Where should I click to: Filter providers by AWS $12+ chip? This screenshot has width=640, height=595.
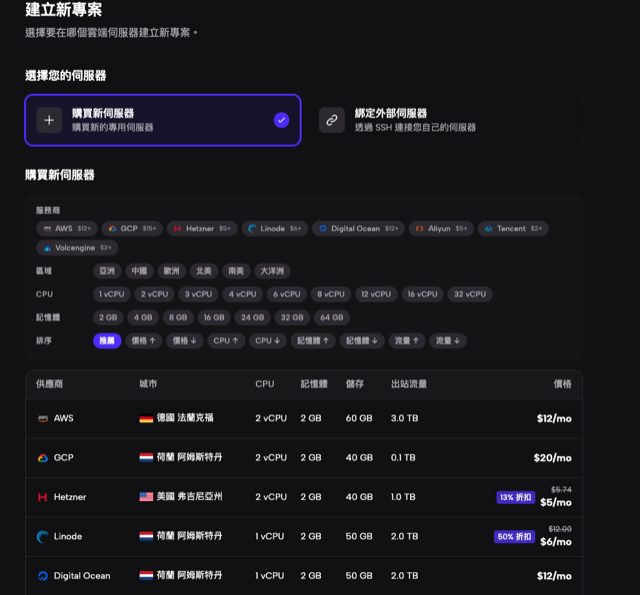coord(67,229)
